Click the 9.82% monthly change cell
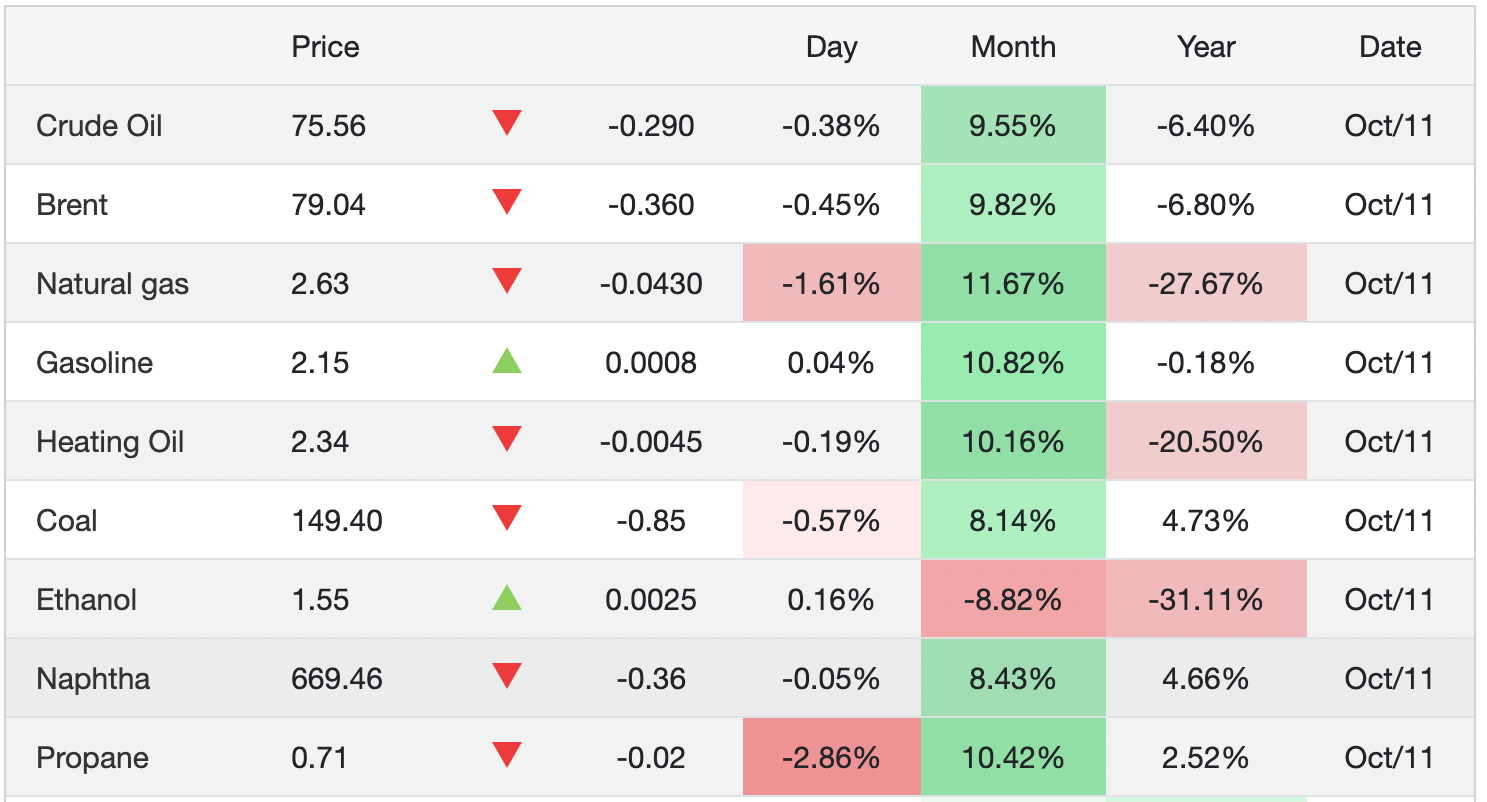The height and width of the screenshot is (802, 1487). pyautogui.click(x=1013, y=205)
